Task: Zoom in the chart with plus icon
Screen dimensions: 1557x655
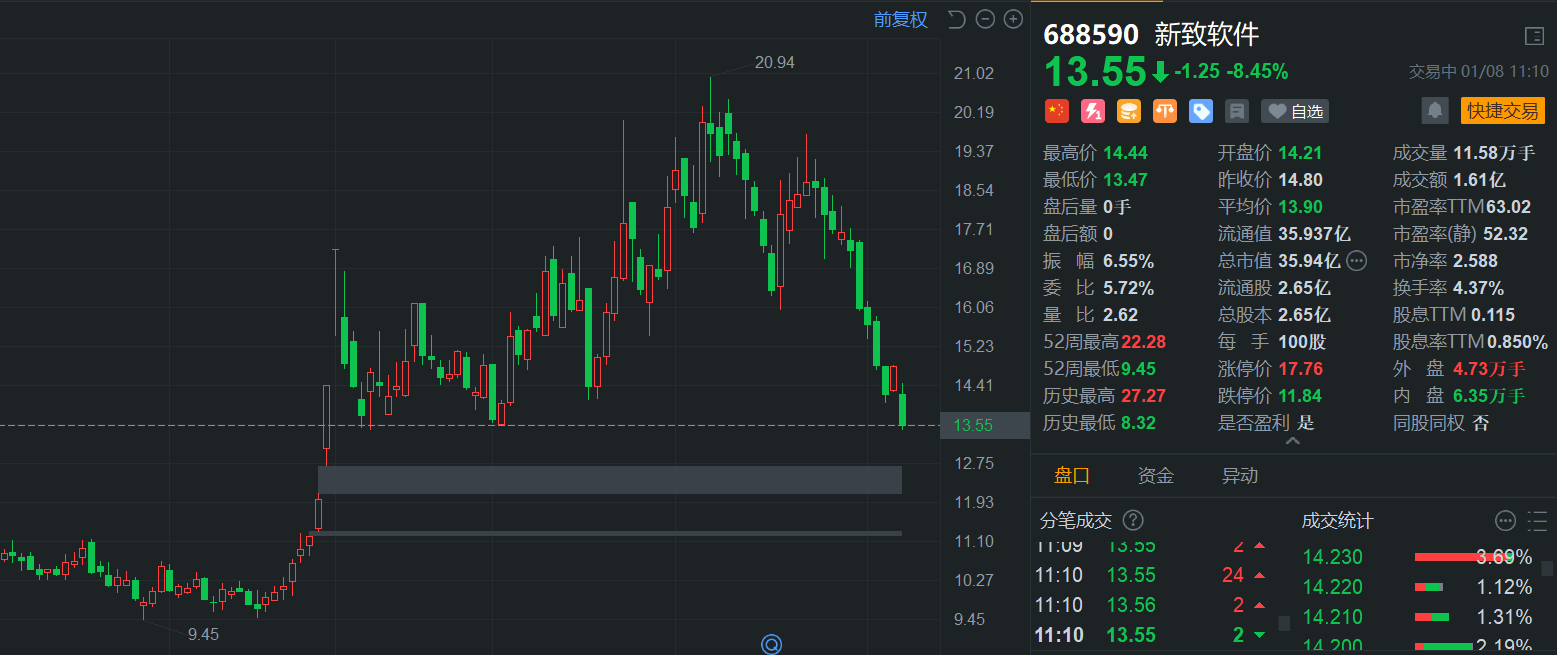Action: click(1013, 19)
